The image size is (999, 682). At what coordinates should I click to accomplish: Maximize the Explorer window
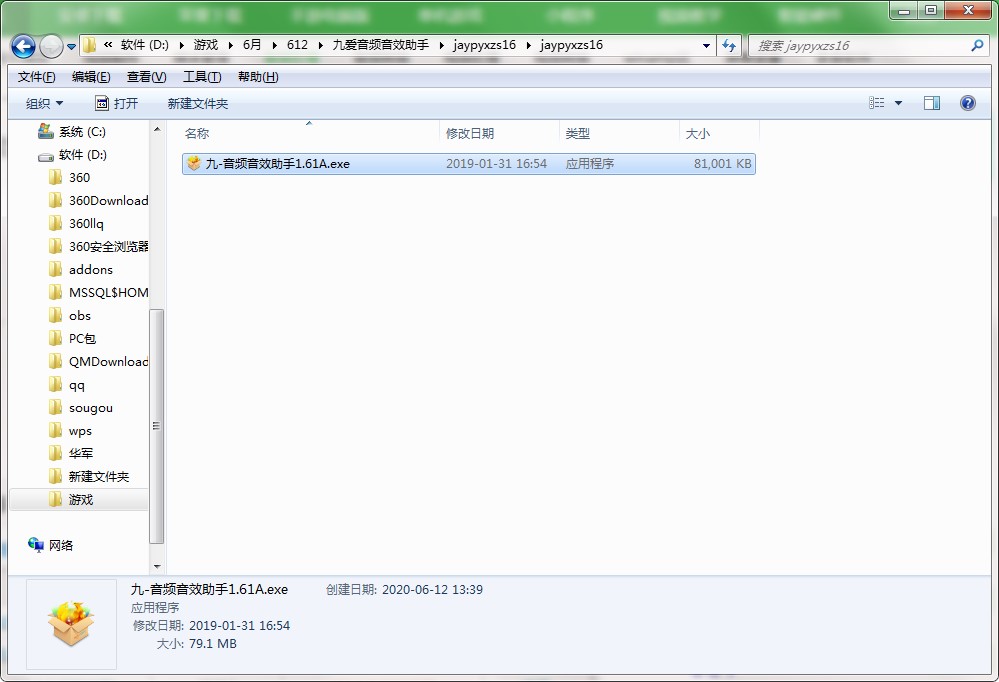(x=930, y=11)
